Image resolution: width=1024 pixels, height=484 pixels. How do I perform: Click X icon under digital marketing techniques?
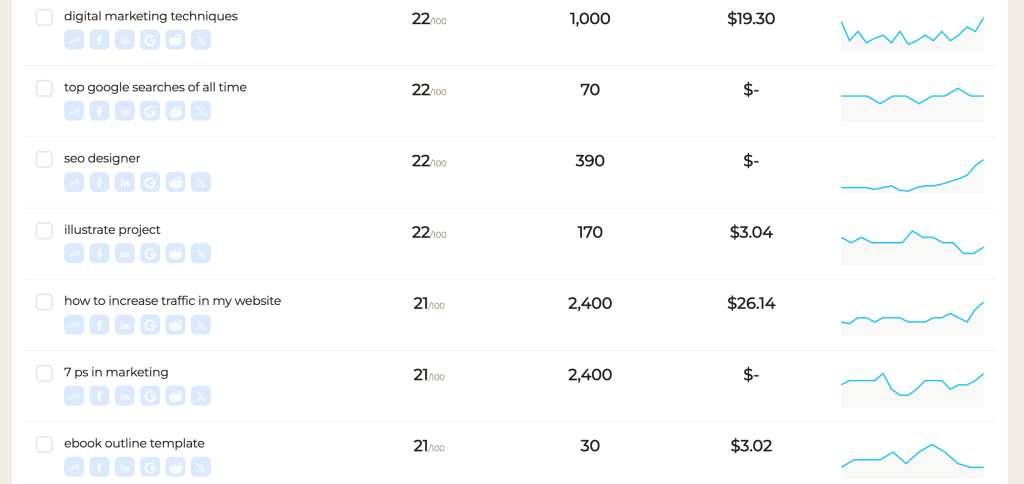[200, 40]
